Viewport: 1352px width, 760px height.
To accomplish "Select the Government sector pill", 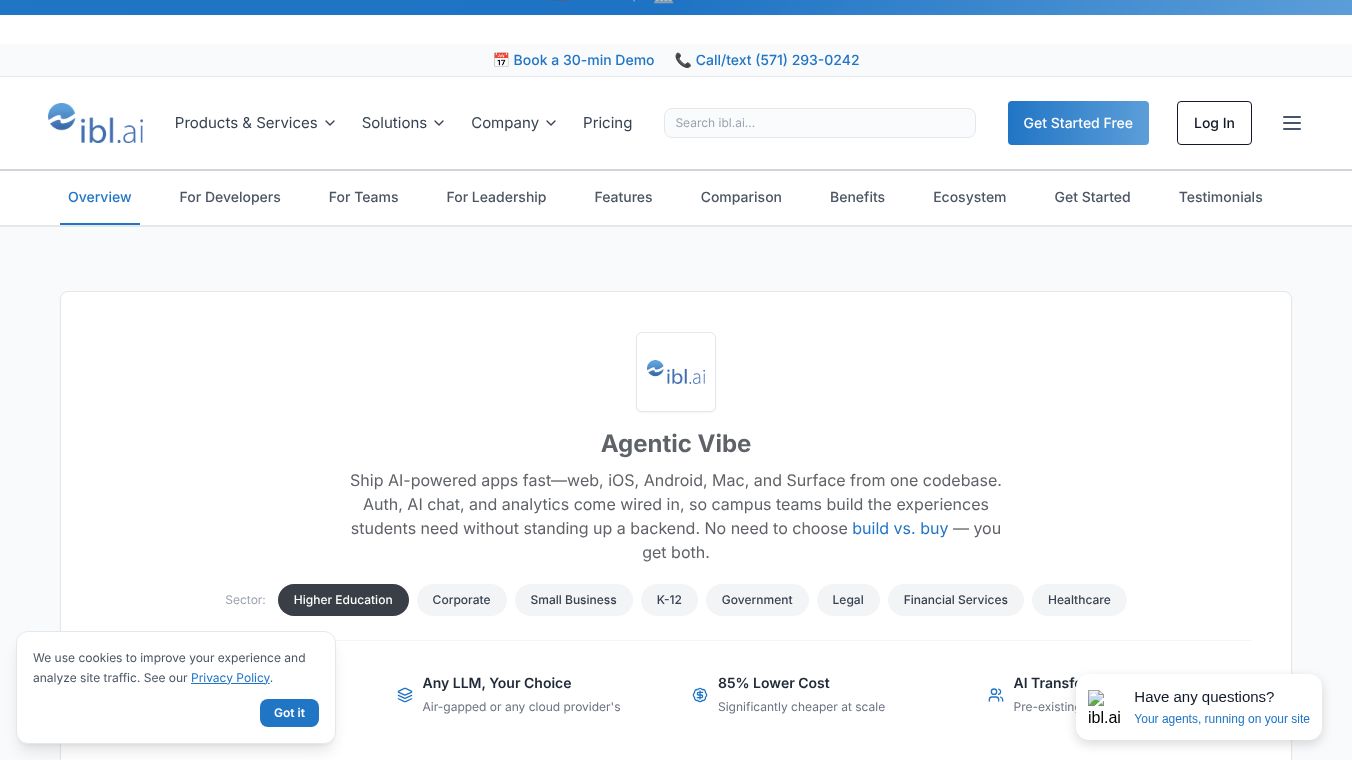I will pos(757,600).
